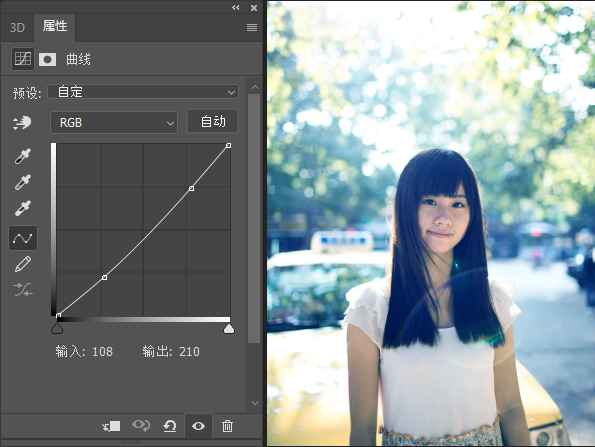Open the RGB channel dropdown

[x=114, y=123]
